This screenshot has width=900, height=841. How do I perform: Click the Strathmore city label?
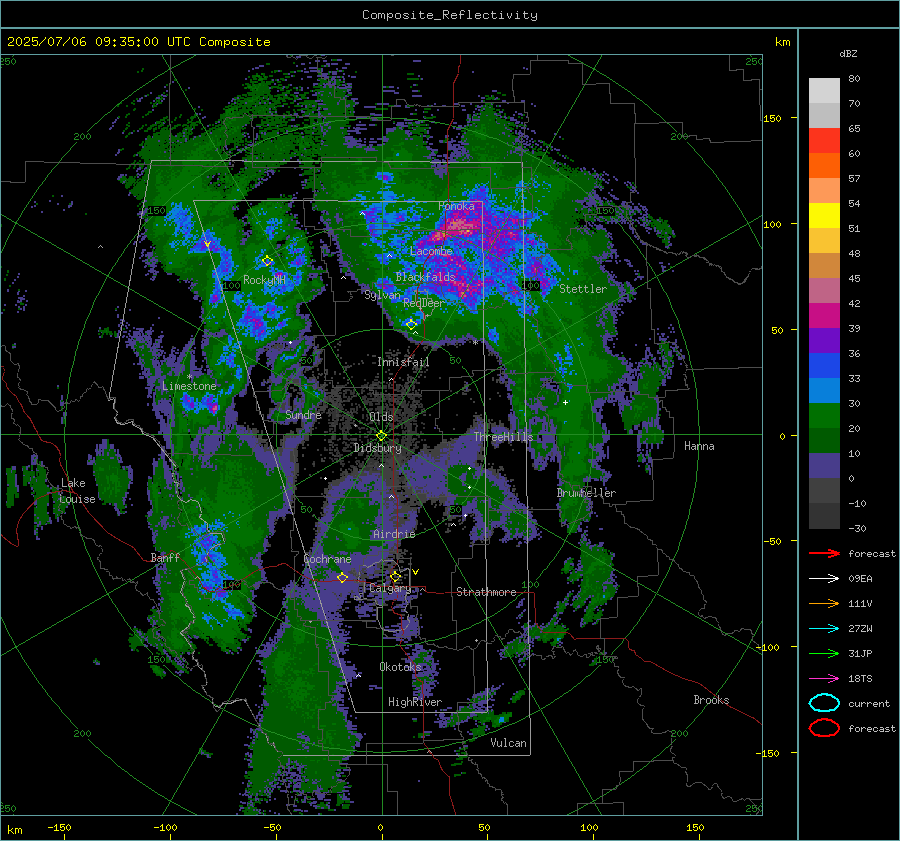tap(486, 592)
